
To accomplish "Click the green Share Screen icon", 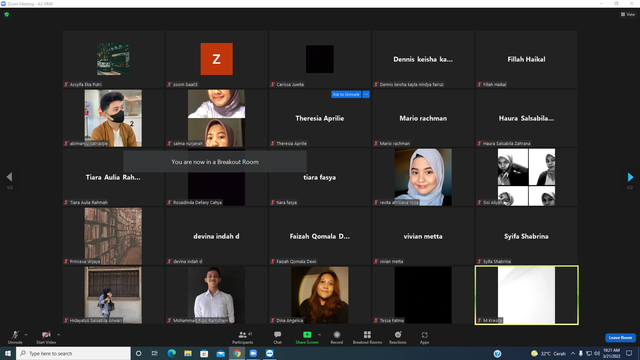I will coord(307,335).
